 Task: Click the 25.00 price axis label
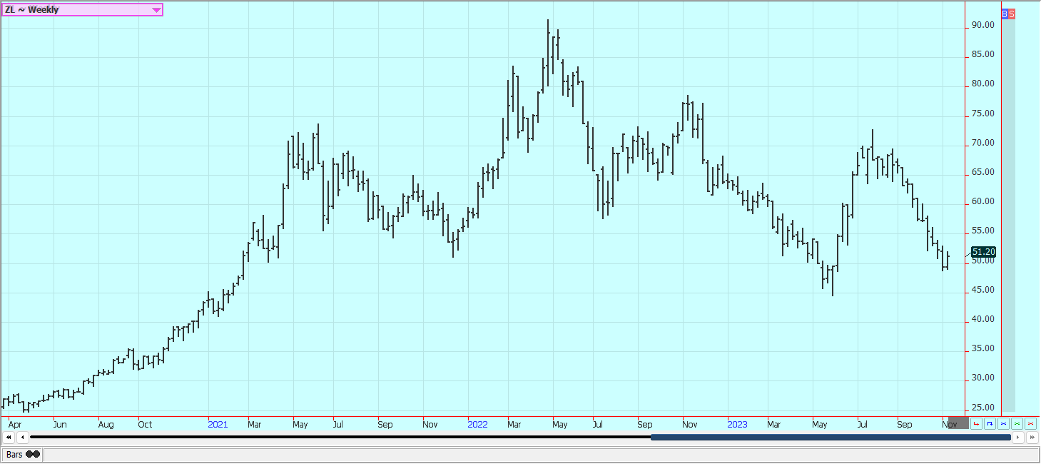click(x=983, y=407)
